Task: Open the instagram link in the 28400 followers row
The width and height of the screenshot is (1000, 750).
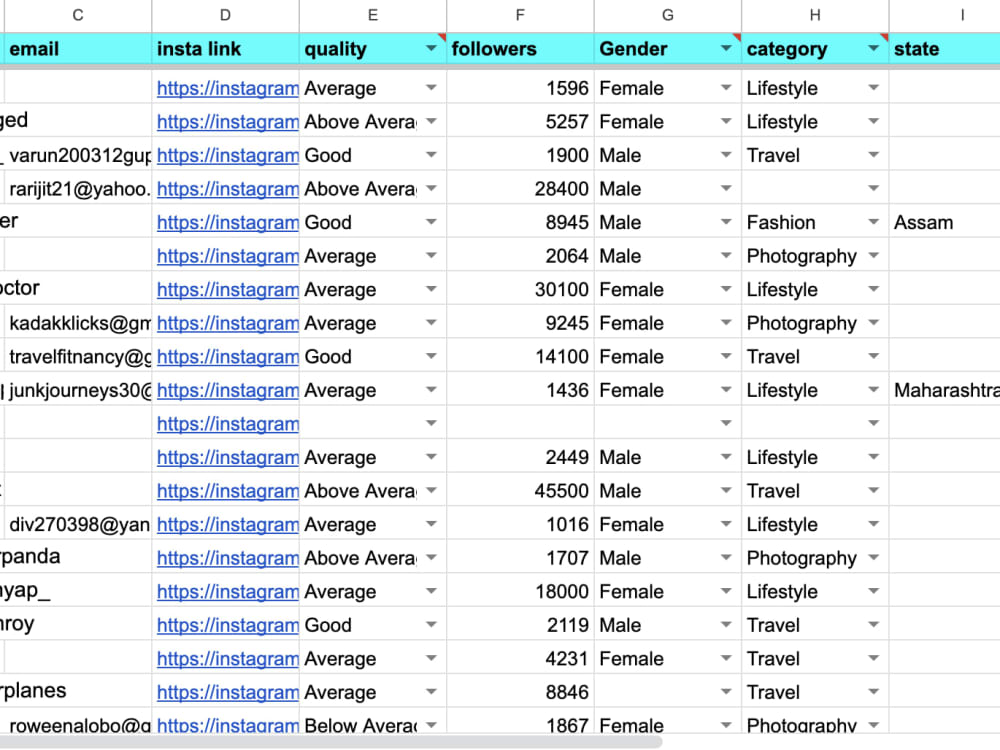Action: coord(228,189)
